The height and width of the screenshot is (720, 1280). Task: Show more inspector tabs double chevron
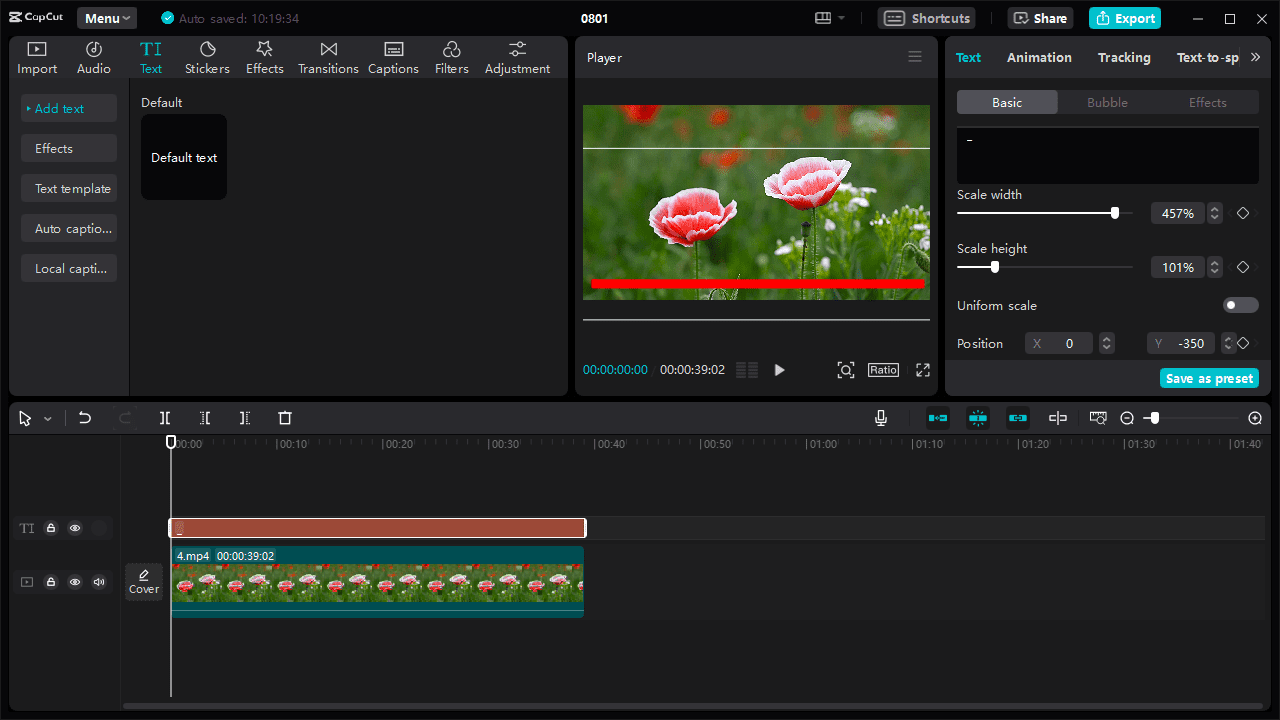tap(1255, 57)
